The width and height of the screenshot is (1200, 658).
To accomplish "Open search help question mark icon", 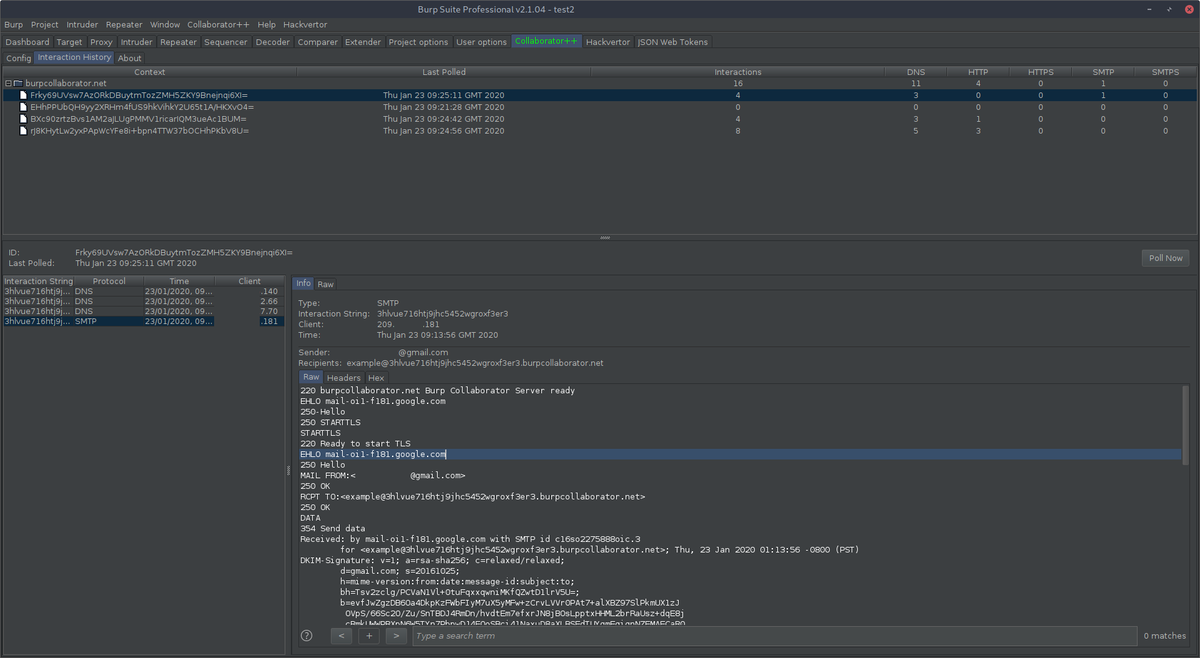I will [307, 635].
